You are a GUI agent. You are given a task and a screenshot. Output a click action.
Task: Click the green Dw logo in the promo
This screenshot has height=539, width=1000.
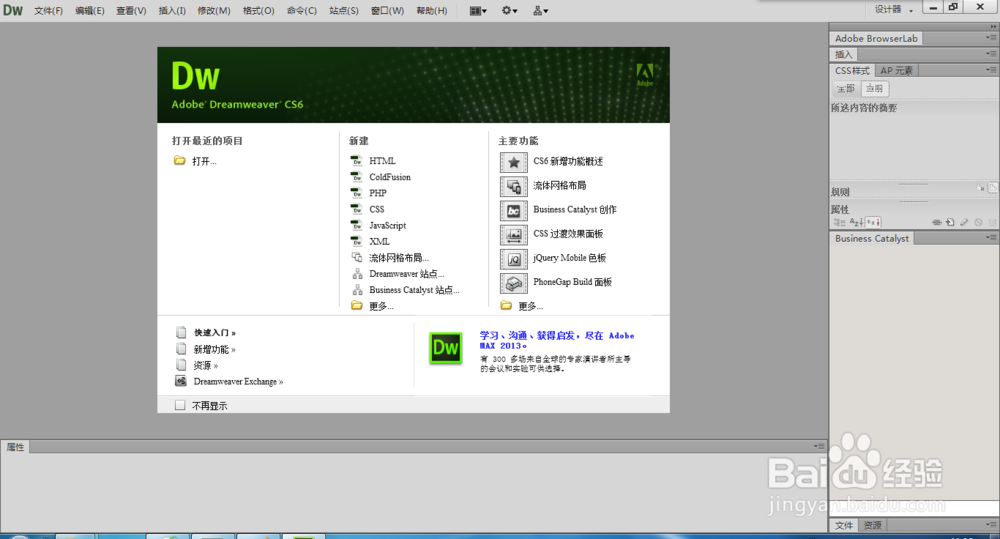(x=446, y=348)
